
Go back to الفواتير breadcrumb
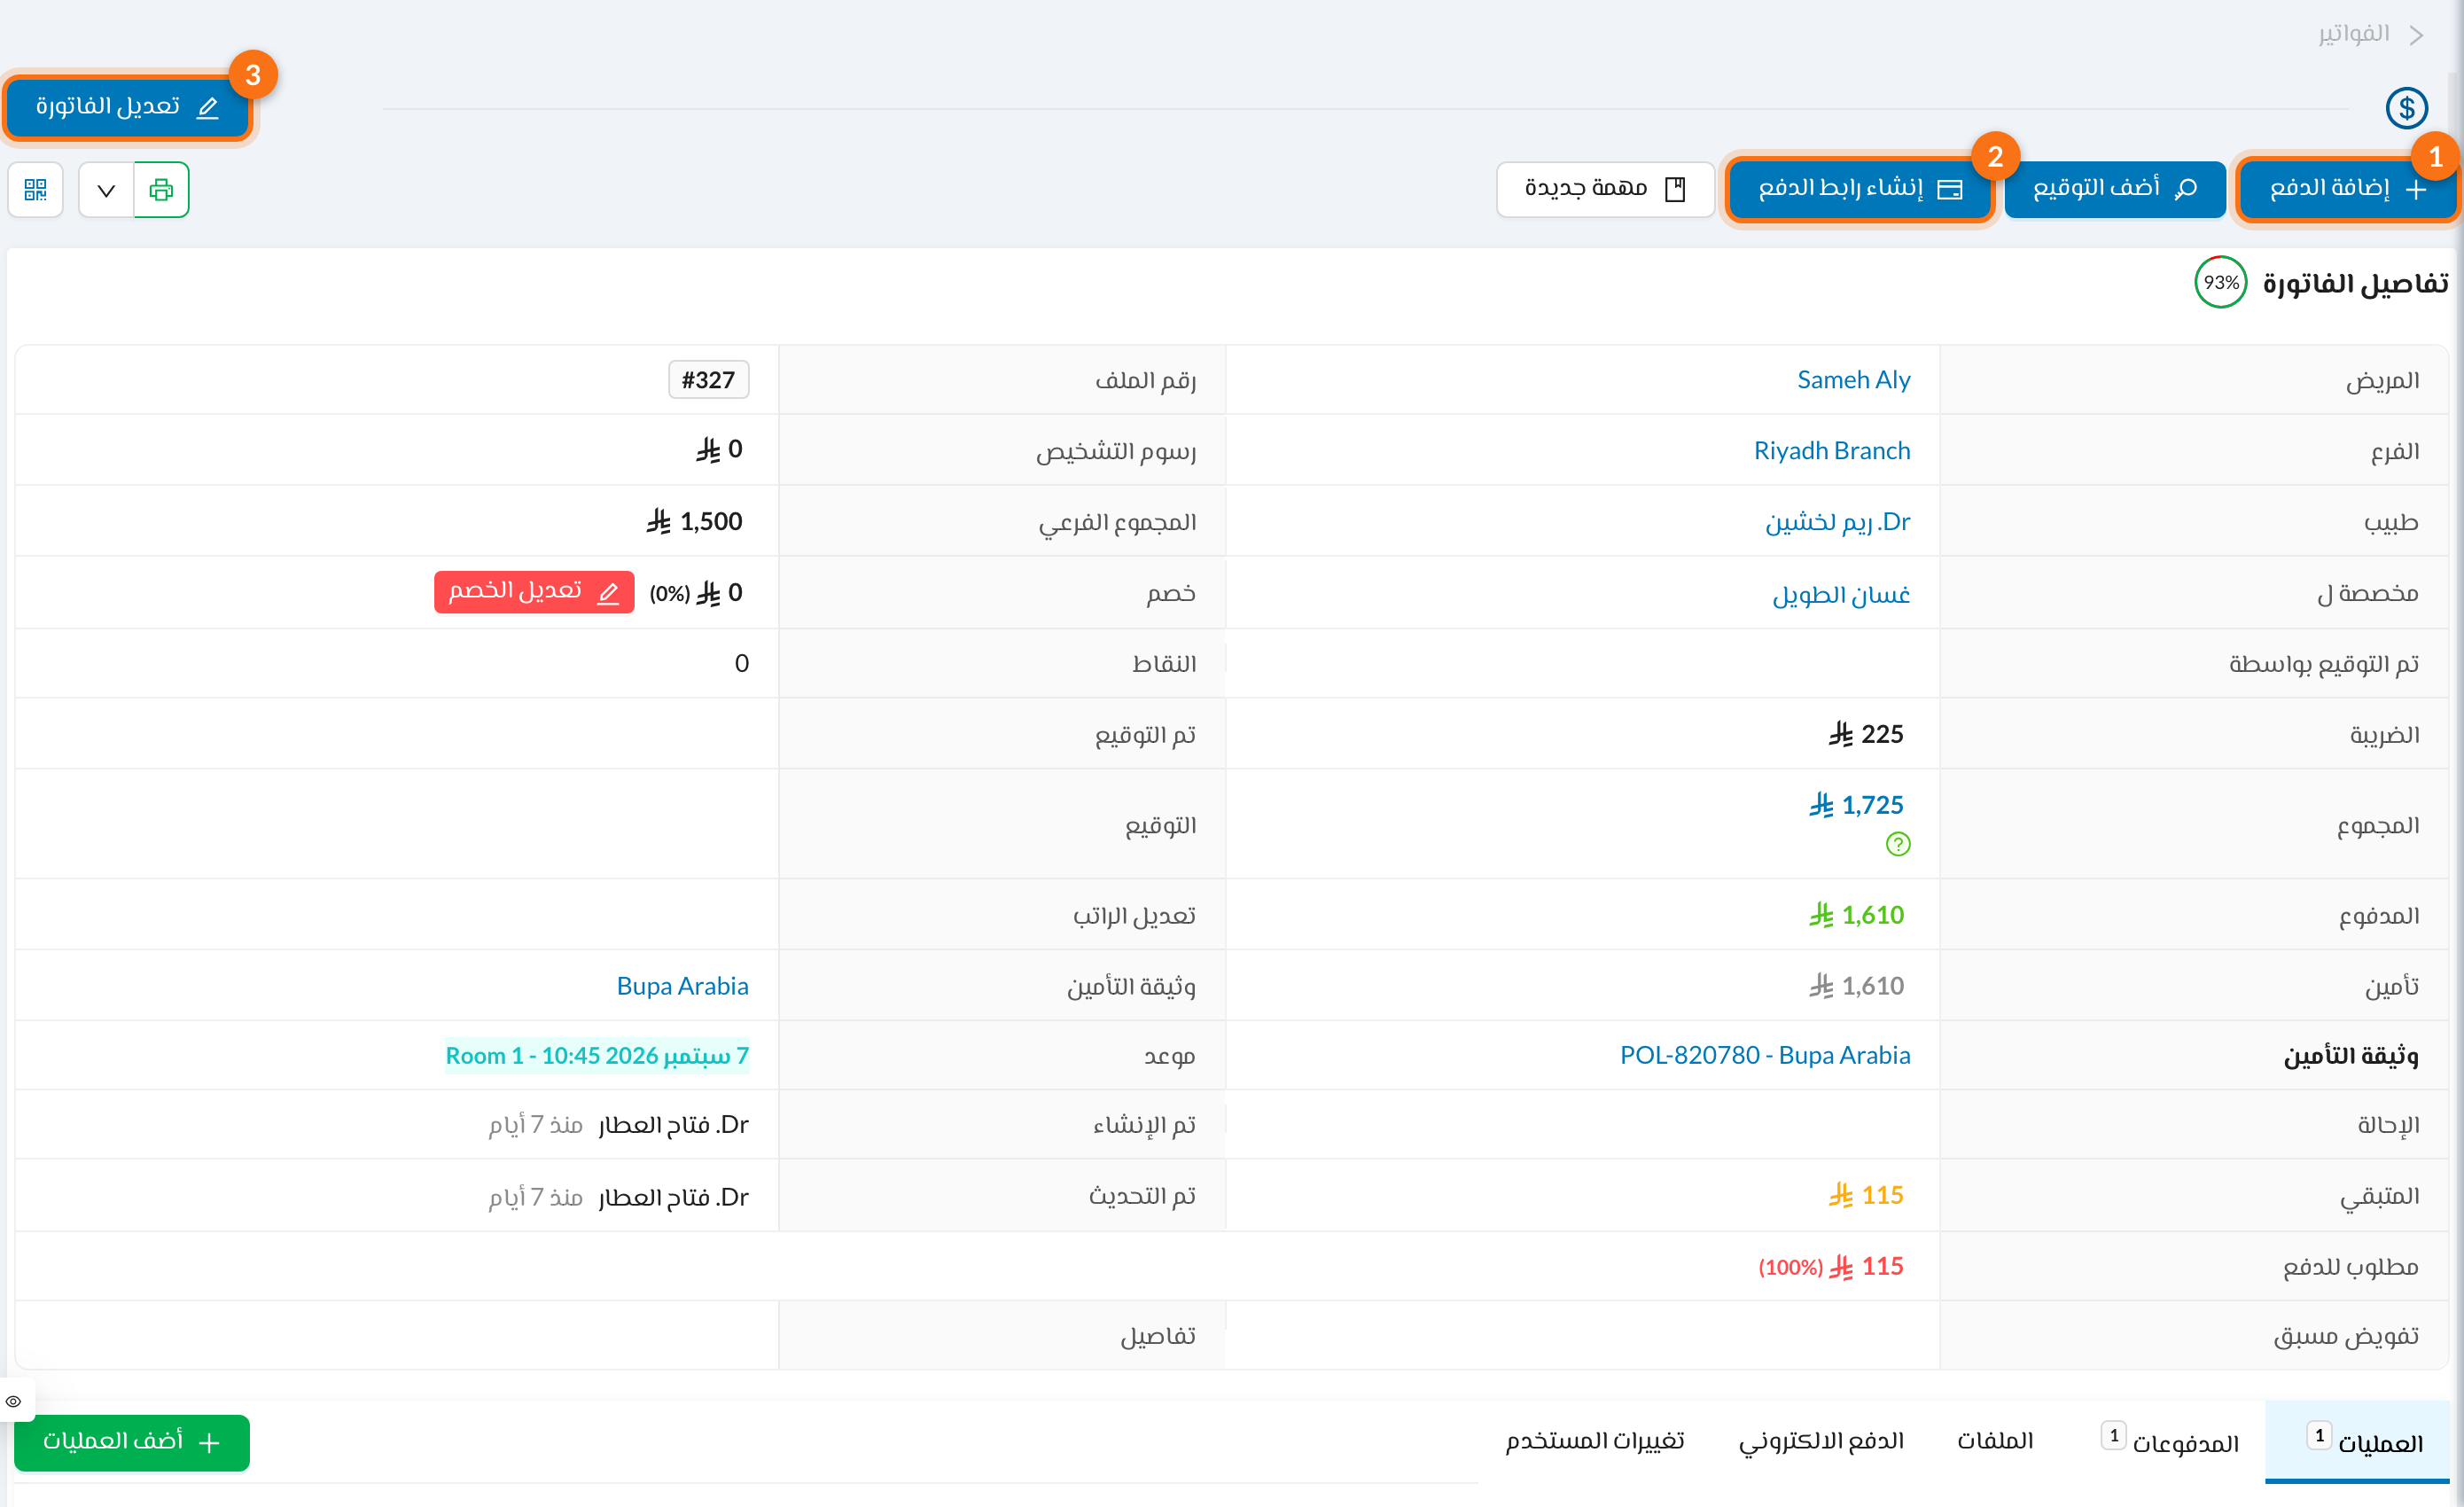tap(2353, 34)
